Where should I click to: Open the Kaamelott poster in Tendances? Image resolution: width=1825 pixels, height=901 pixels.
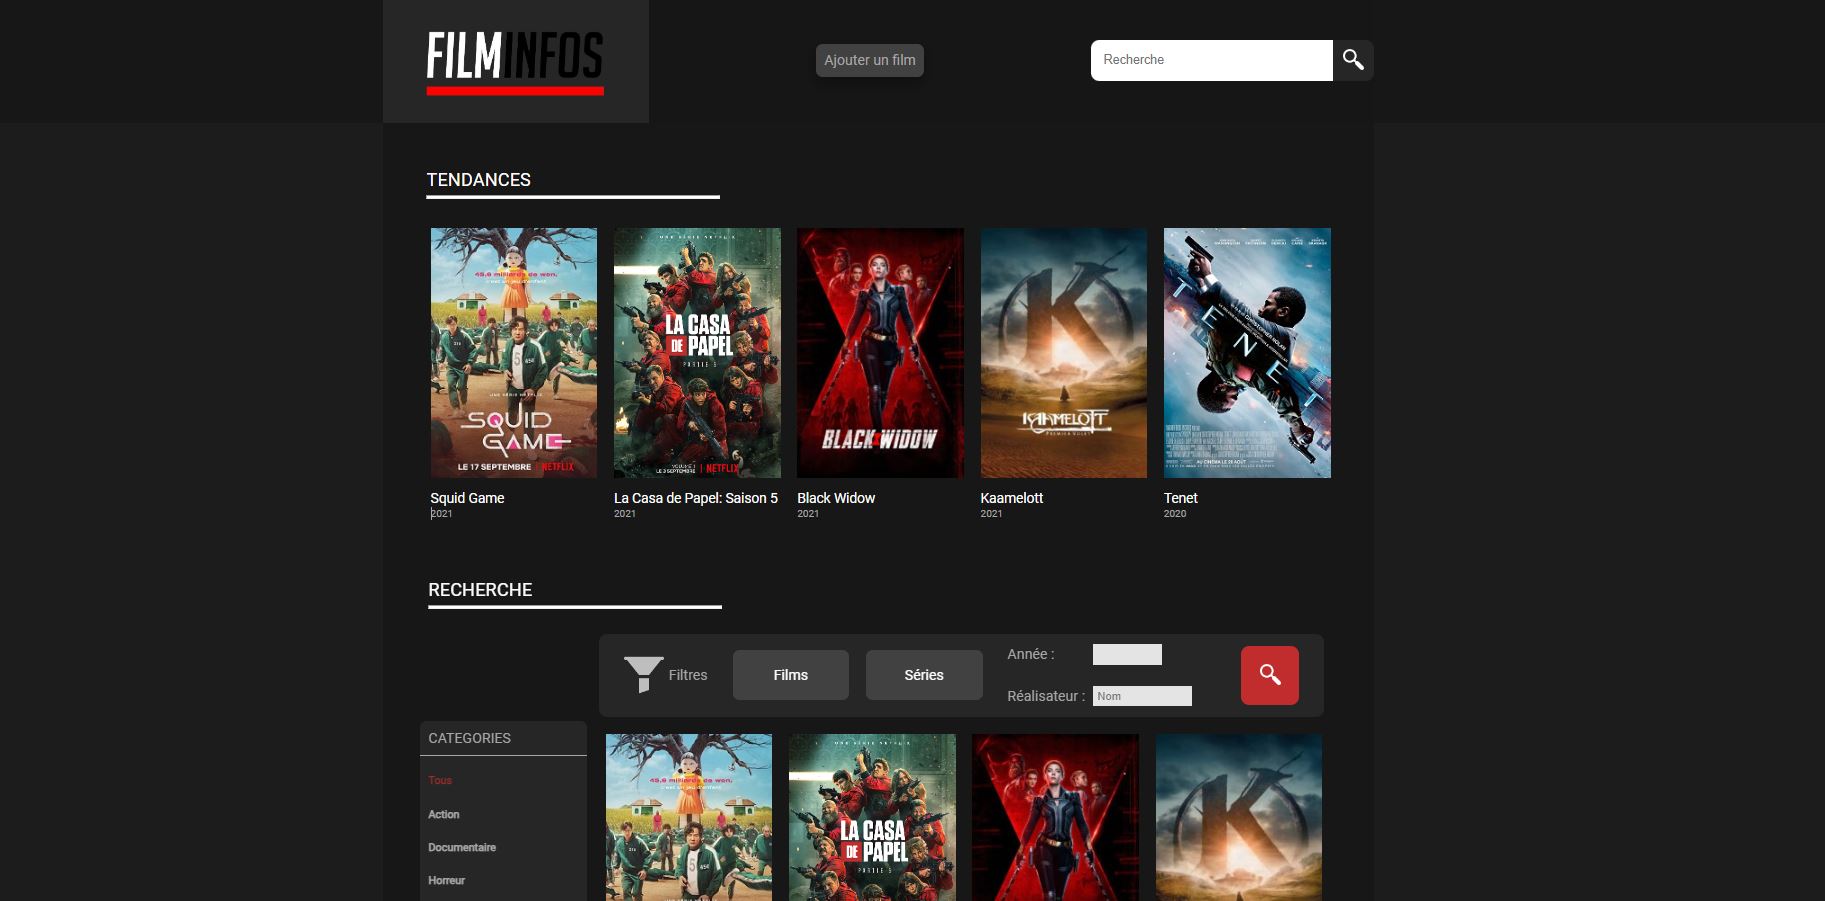[1064, 353]
